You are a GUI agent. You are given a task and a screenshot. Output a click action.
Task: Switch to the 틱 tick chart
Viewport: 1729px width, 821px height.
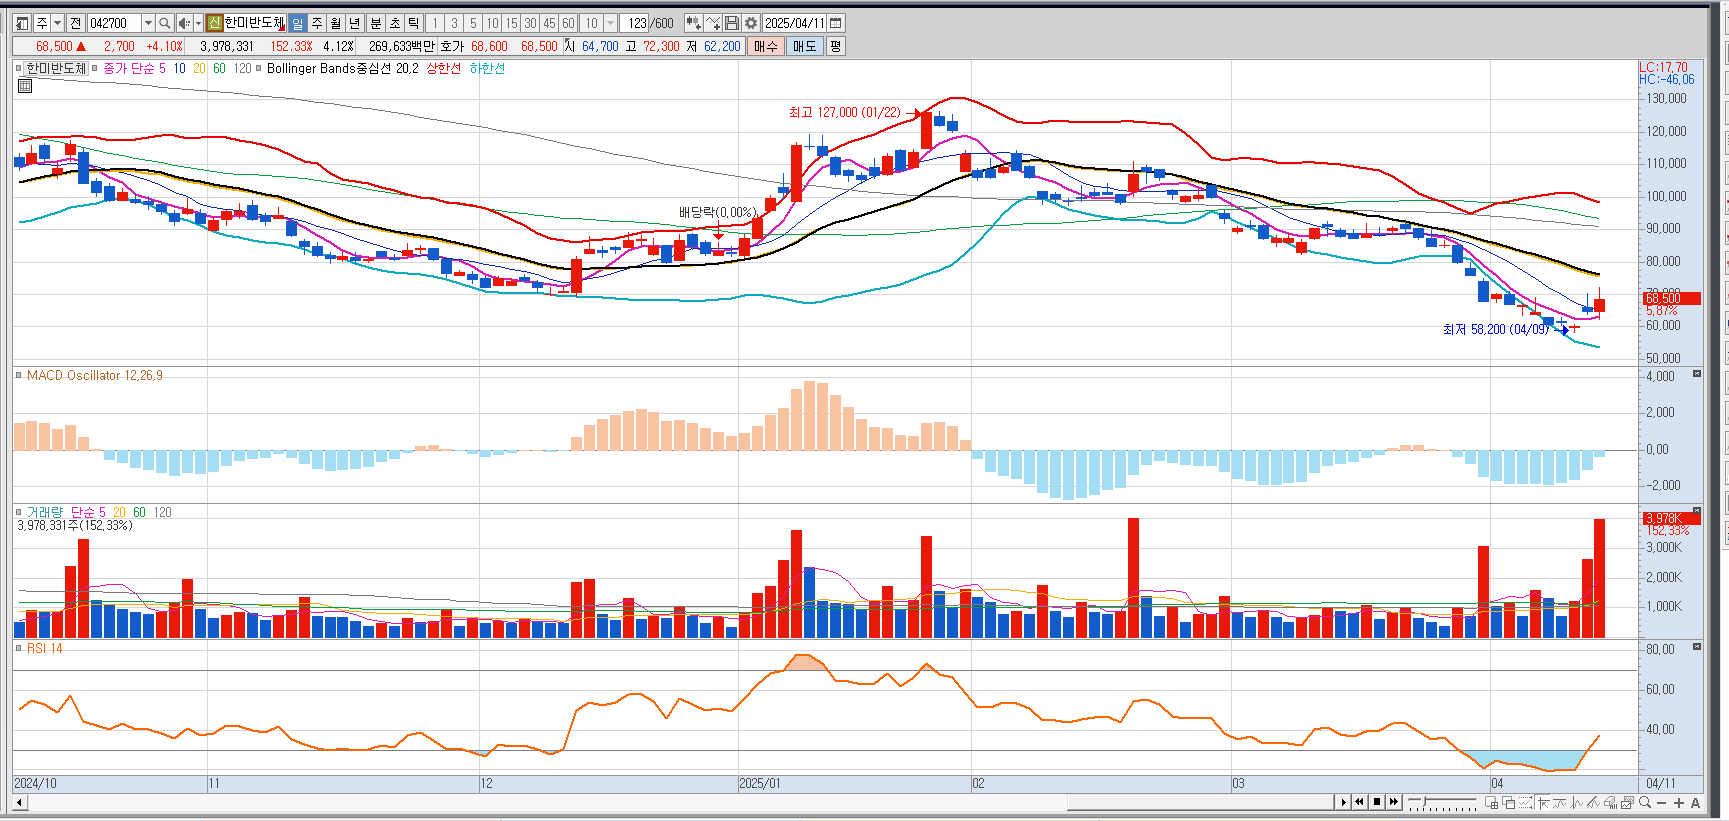(x=413, y=23)
